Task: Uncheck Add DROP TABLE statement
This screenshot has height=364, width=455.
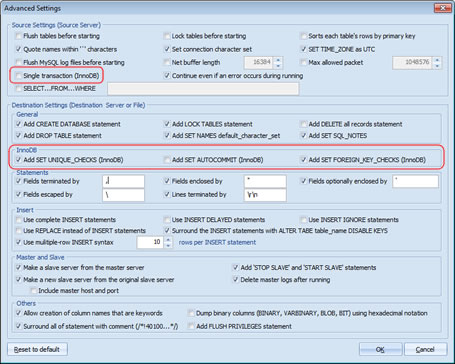Action: pyautogui.click(x=18, y=136)
